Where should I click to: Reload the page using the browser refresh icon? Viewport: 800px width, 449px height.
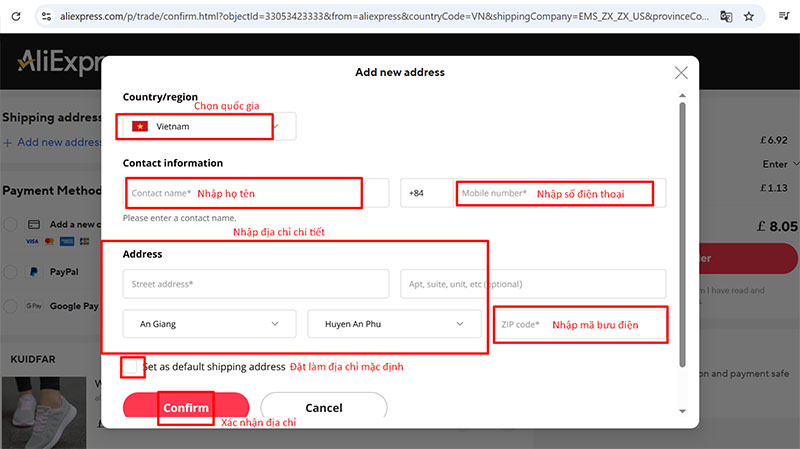coord(14,16)
